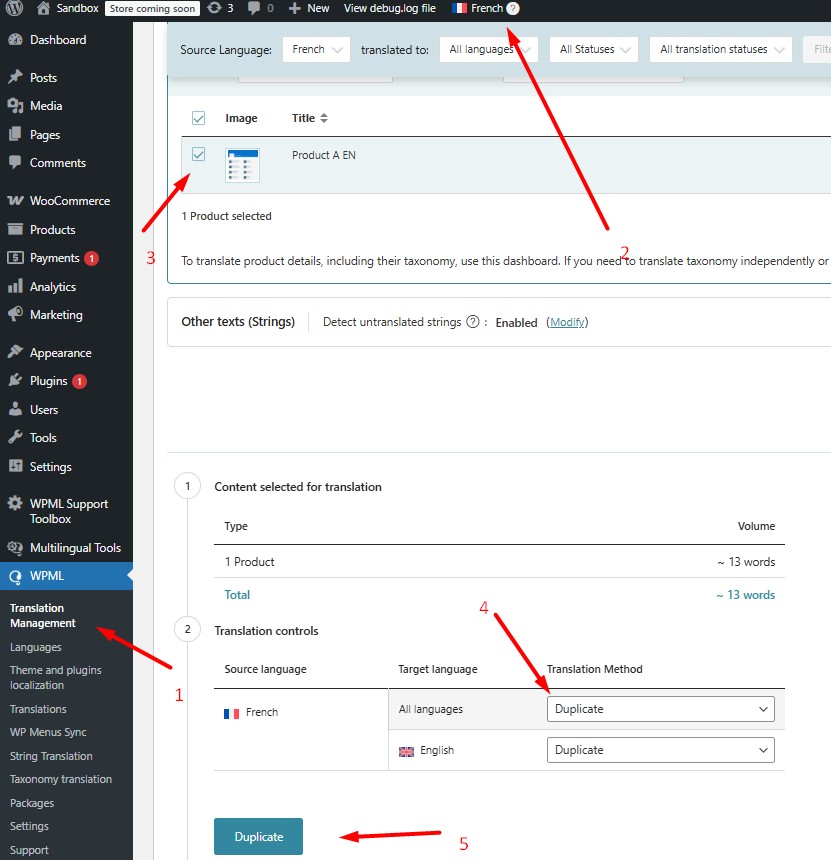Open WP Menus Sync submenu item
The width and height of the screenshot is (831, 860).
pos(48,732)
